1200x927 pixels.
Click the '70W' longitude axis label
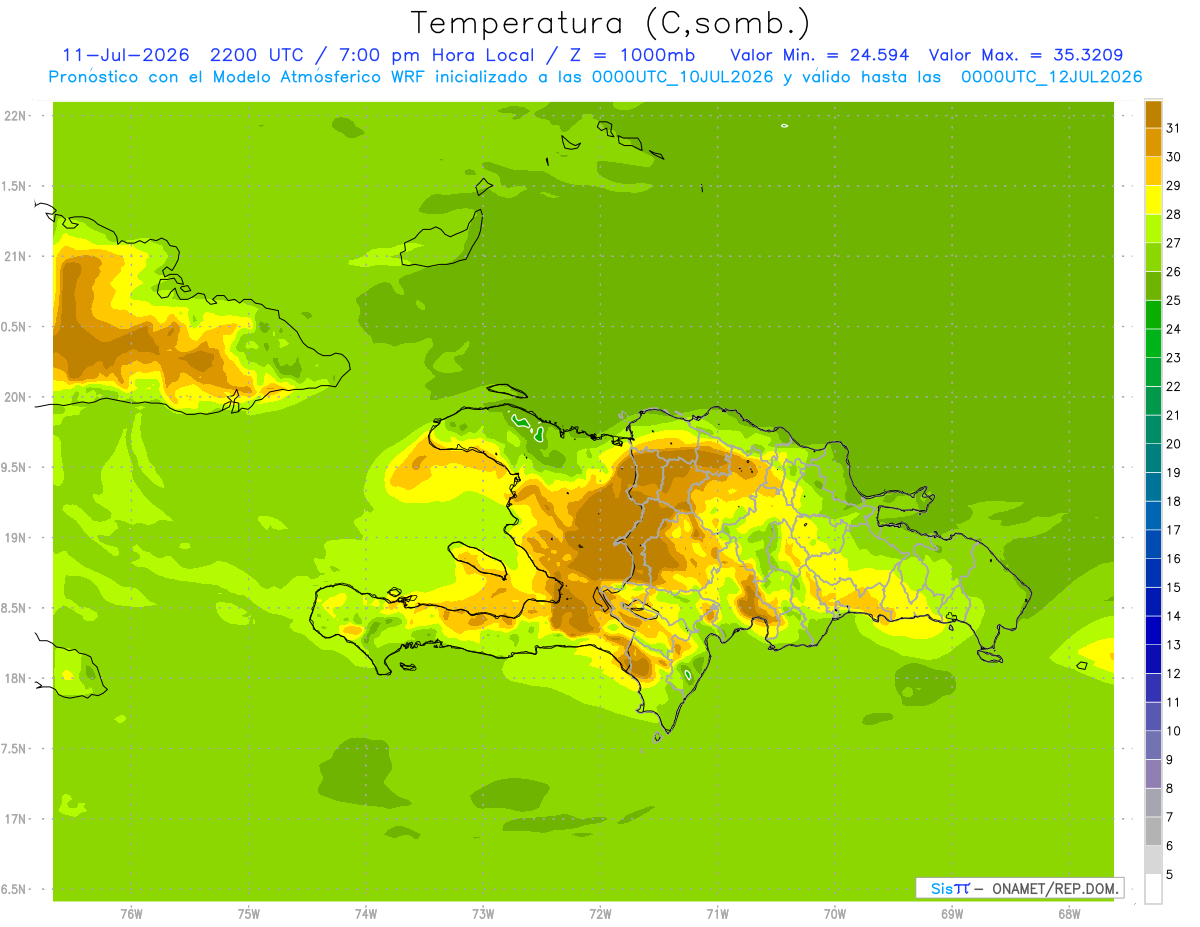[835, 913]
